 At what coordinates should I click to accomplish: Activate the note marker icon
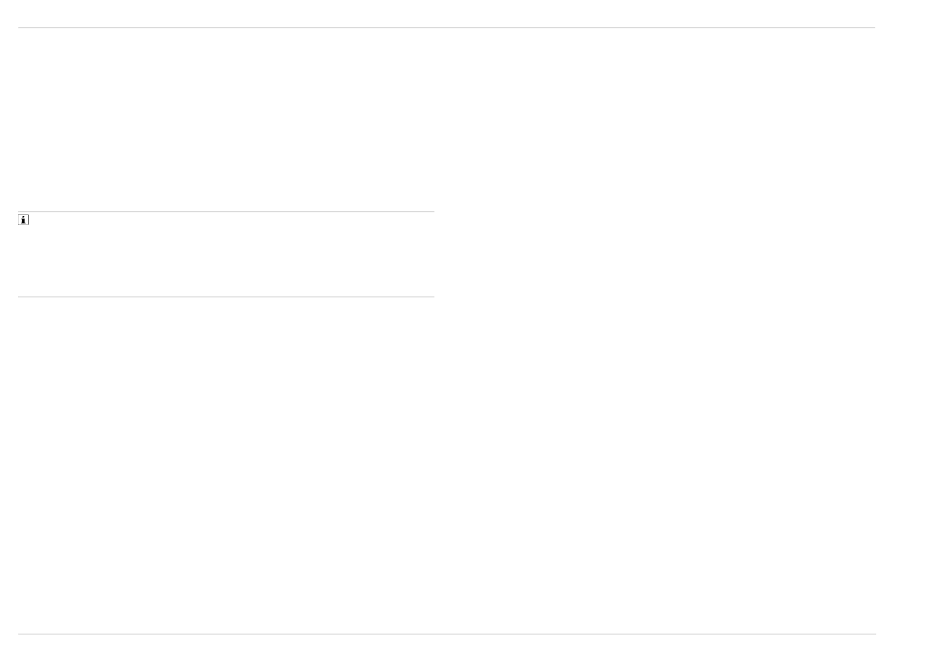pyautogui.click(x=24, y=220)
